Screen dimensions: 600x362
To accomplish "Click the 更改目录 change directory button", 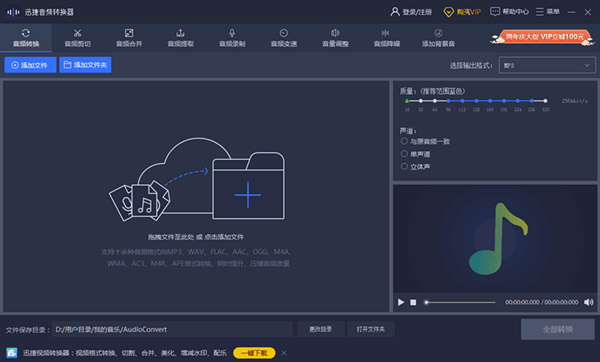I will pos(321,329).
